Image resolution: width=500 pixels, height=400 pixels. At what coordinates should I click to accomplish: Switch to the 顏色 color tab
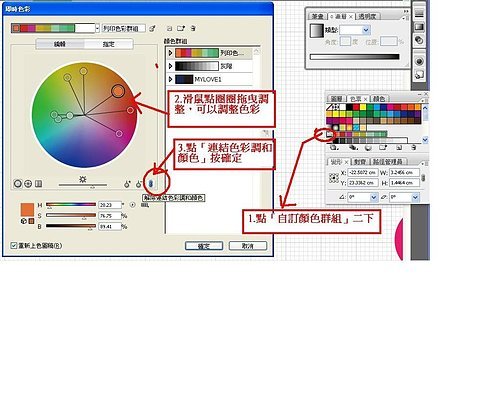click(x=379, y=99)
